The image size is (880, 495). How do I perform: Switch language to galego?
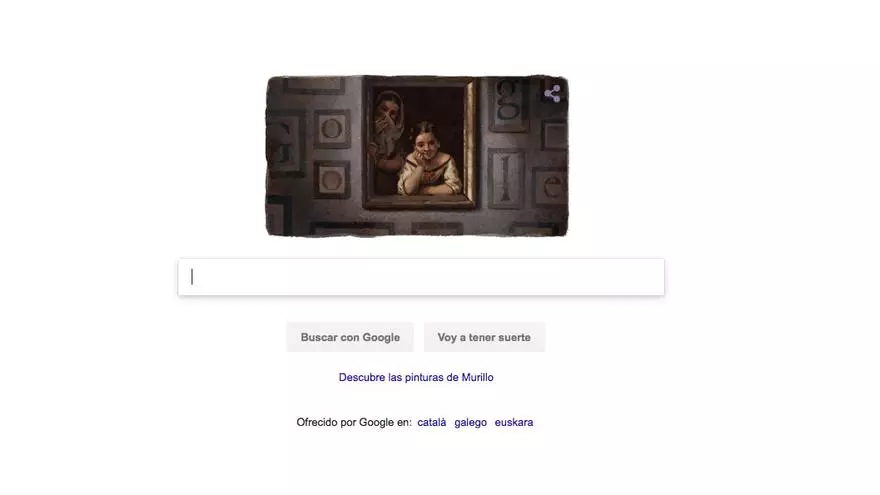pos(470,422)
